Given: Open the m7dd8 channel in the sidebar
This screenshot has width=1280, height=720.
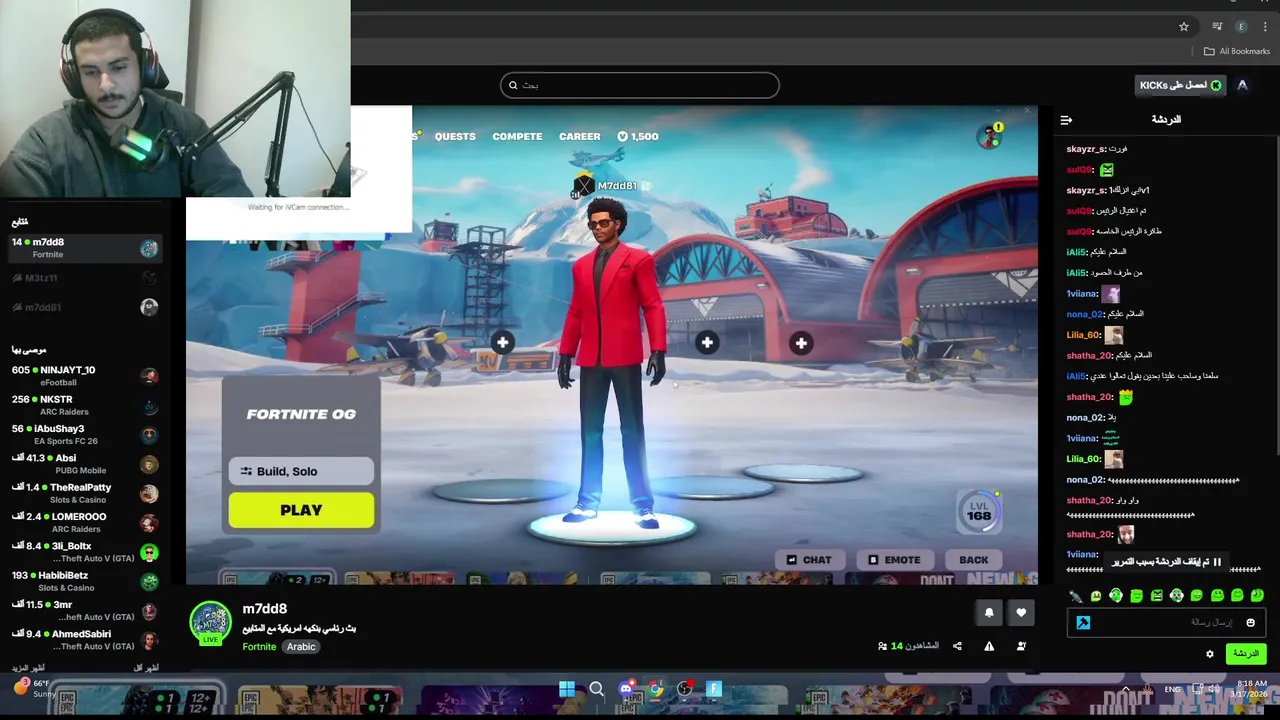Looking at the screenshot, I should 85,248.
